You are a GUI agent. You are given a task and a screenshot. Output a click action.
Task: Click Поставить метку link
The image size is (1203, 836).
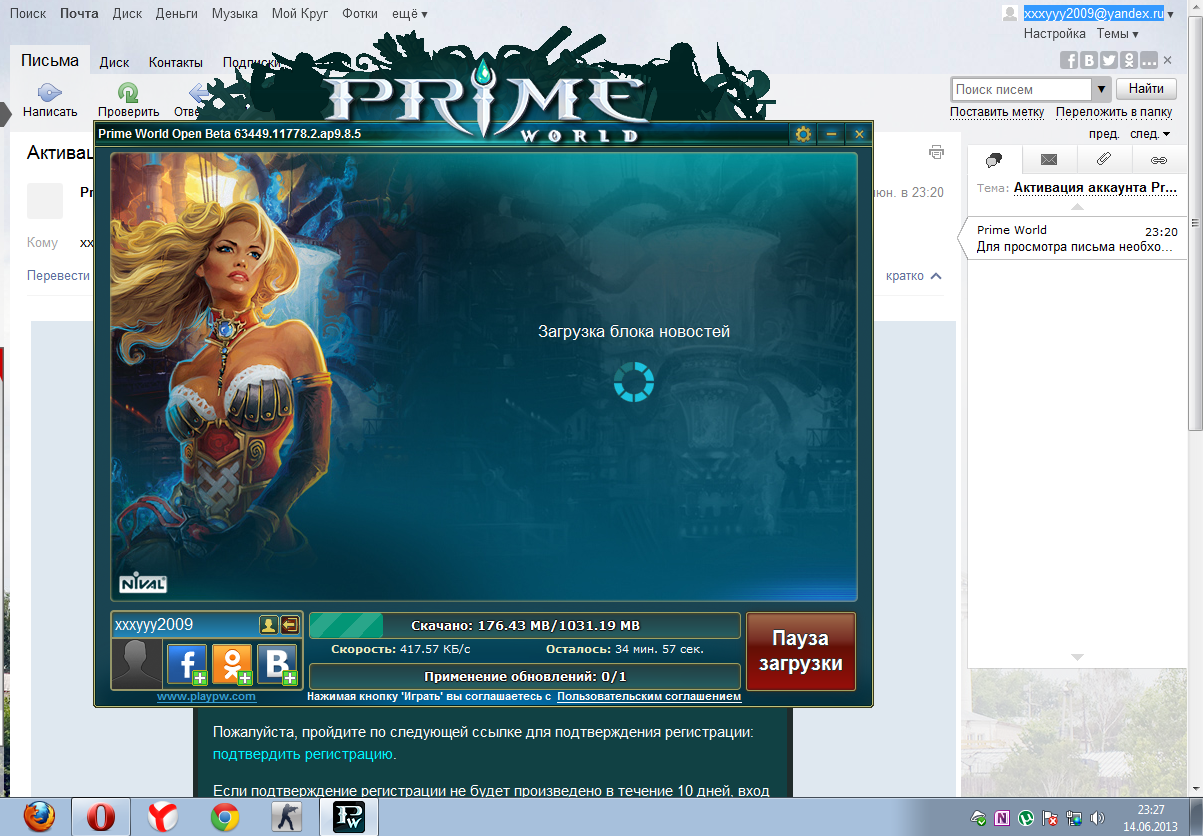tap(997, 112)
